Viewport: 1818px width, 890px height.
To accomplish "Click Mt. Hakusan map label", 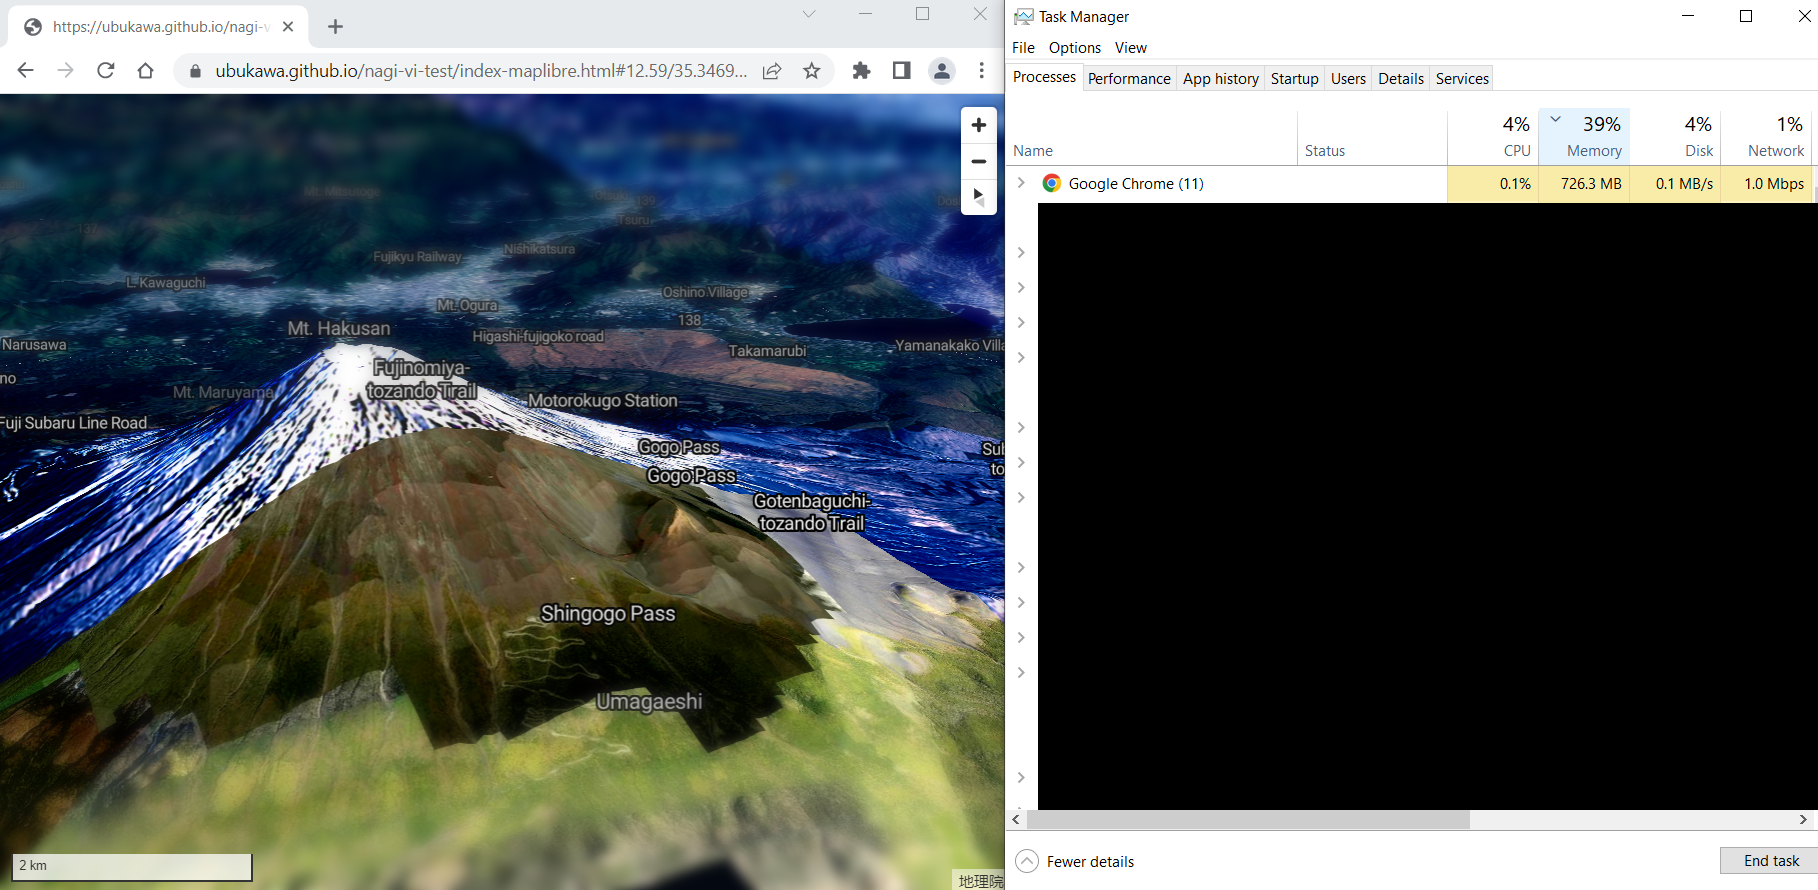I will (339, 328).
